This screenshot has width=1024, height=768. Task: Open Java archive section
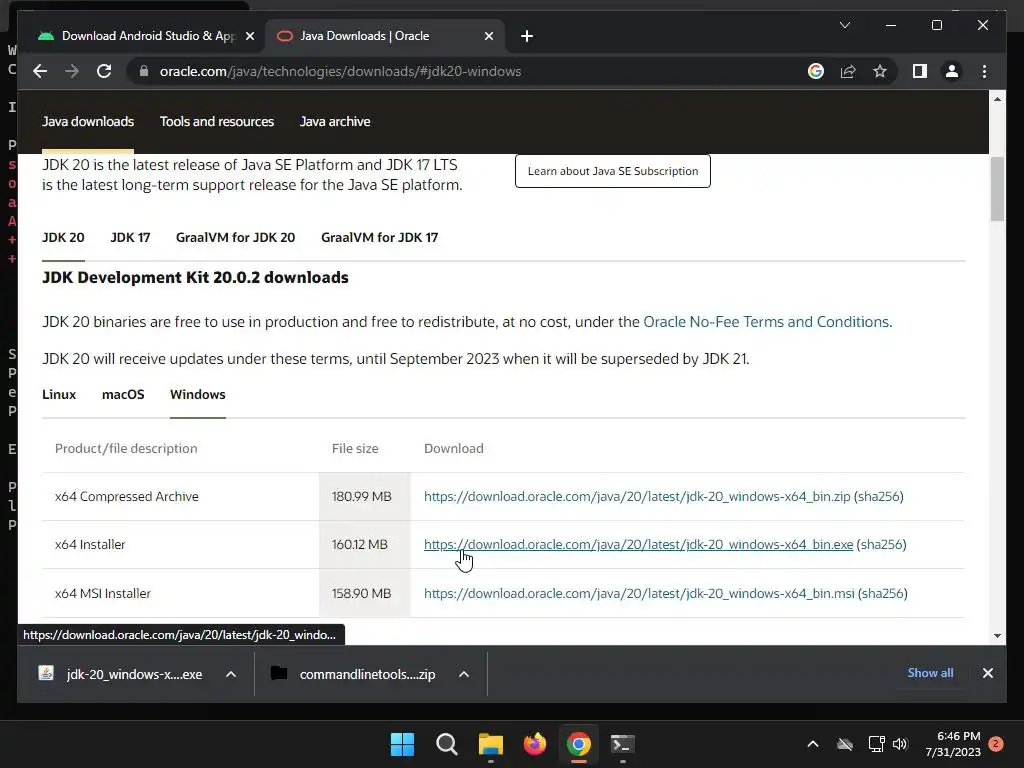[335, 121]
